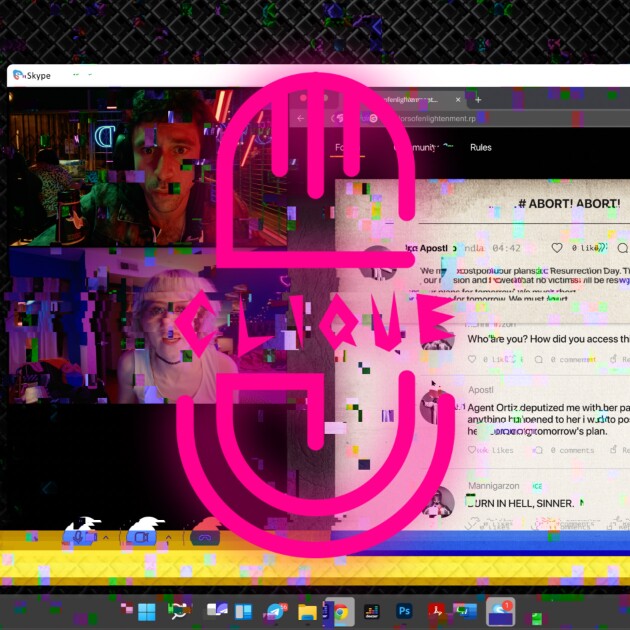
Task: Mute the Skype microphone button
Action: point(80,537)
